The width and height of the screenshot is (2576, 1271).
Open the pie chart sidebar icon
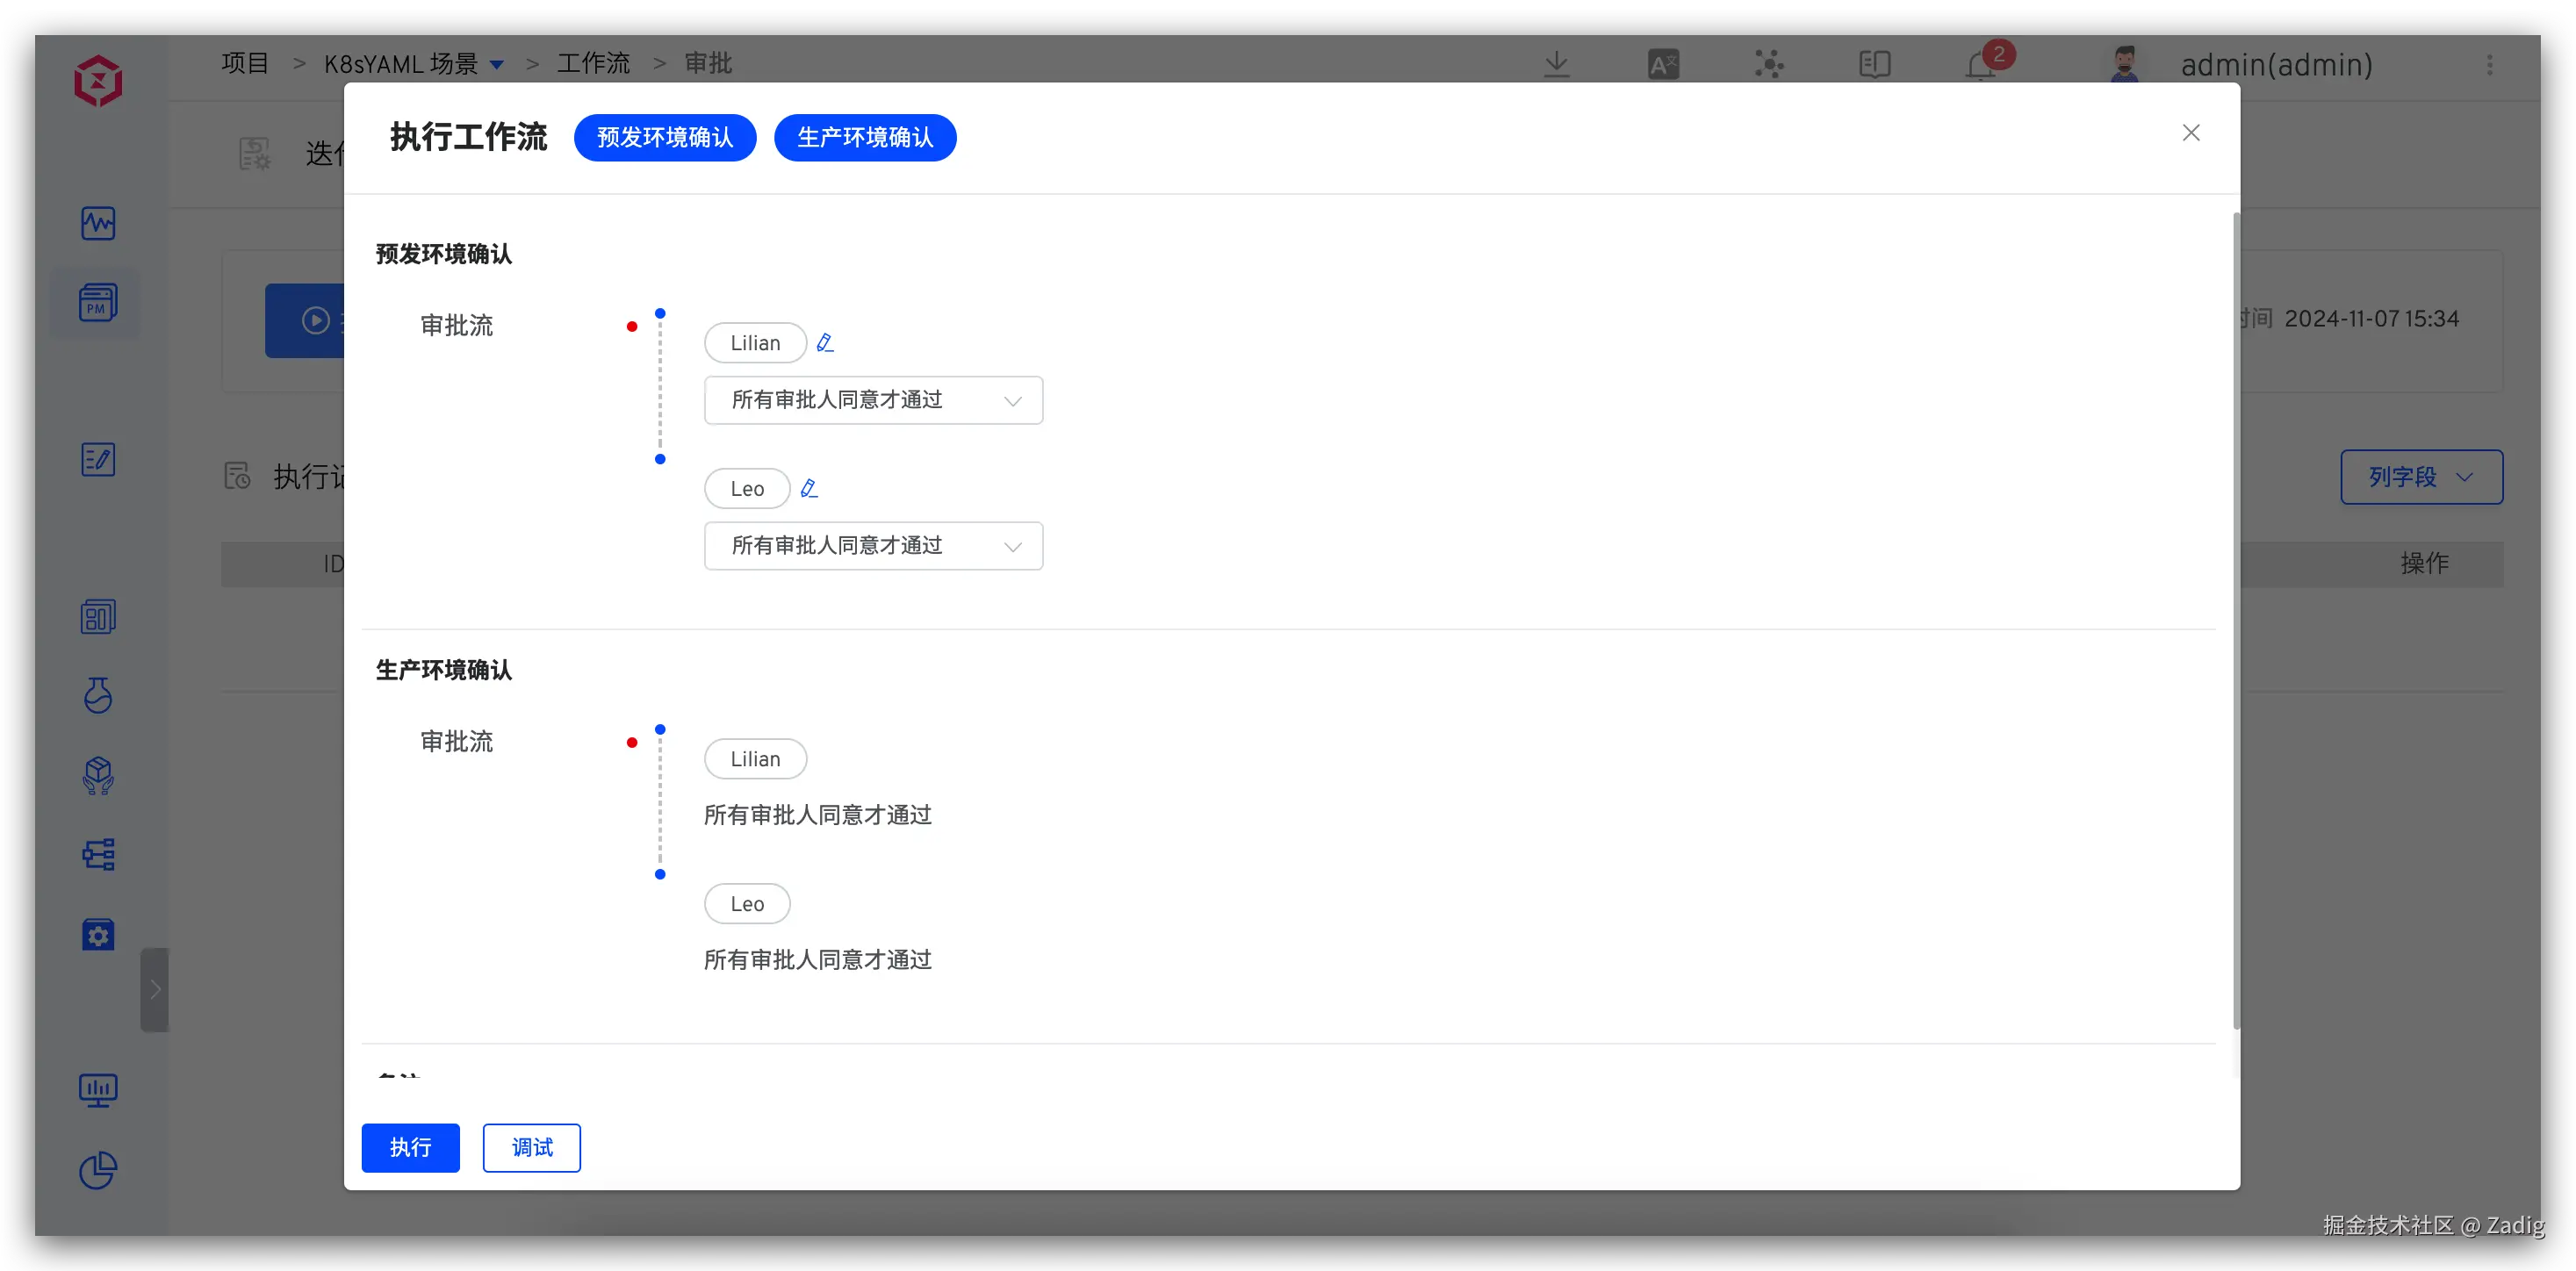pyautogui.click(x=97, y=1170)
